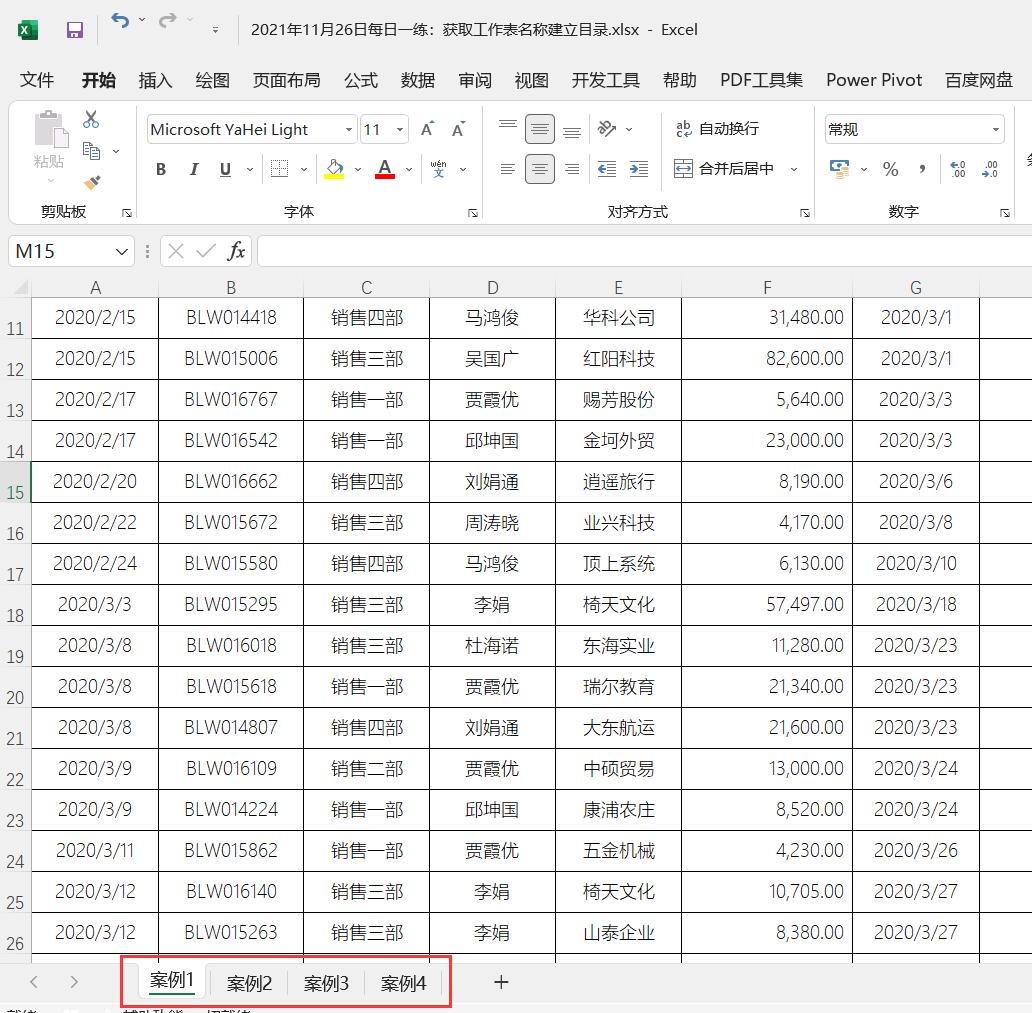Open Power Pivot tab
This screenshot has width=1032, height=1013.
tap(874, 80)
